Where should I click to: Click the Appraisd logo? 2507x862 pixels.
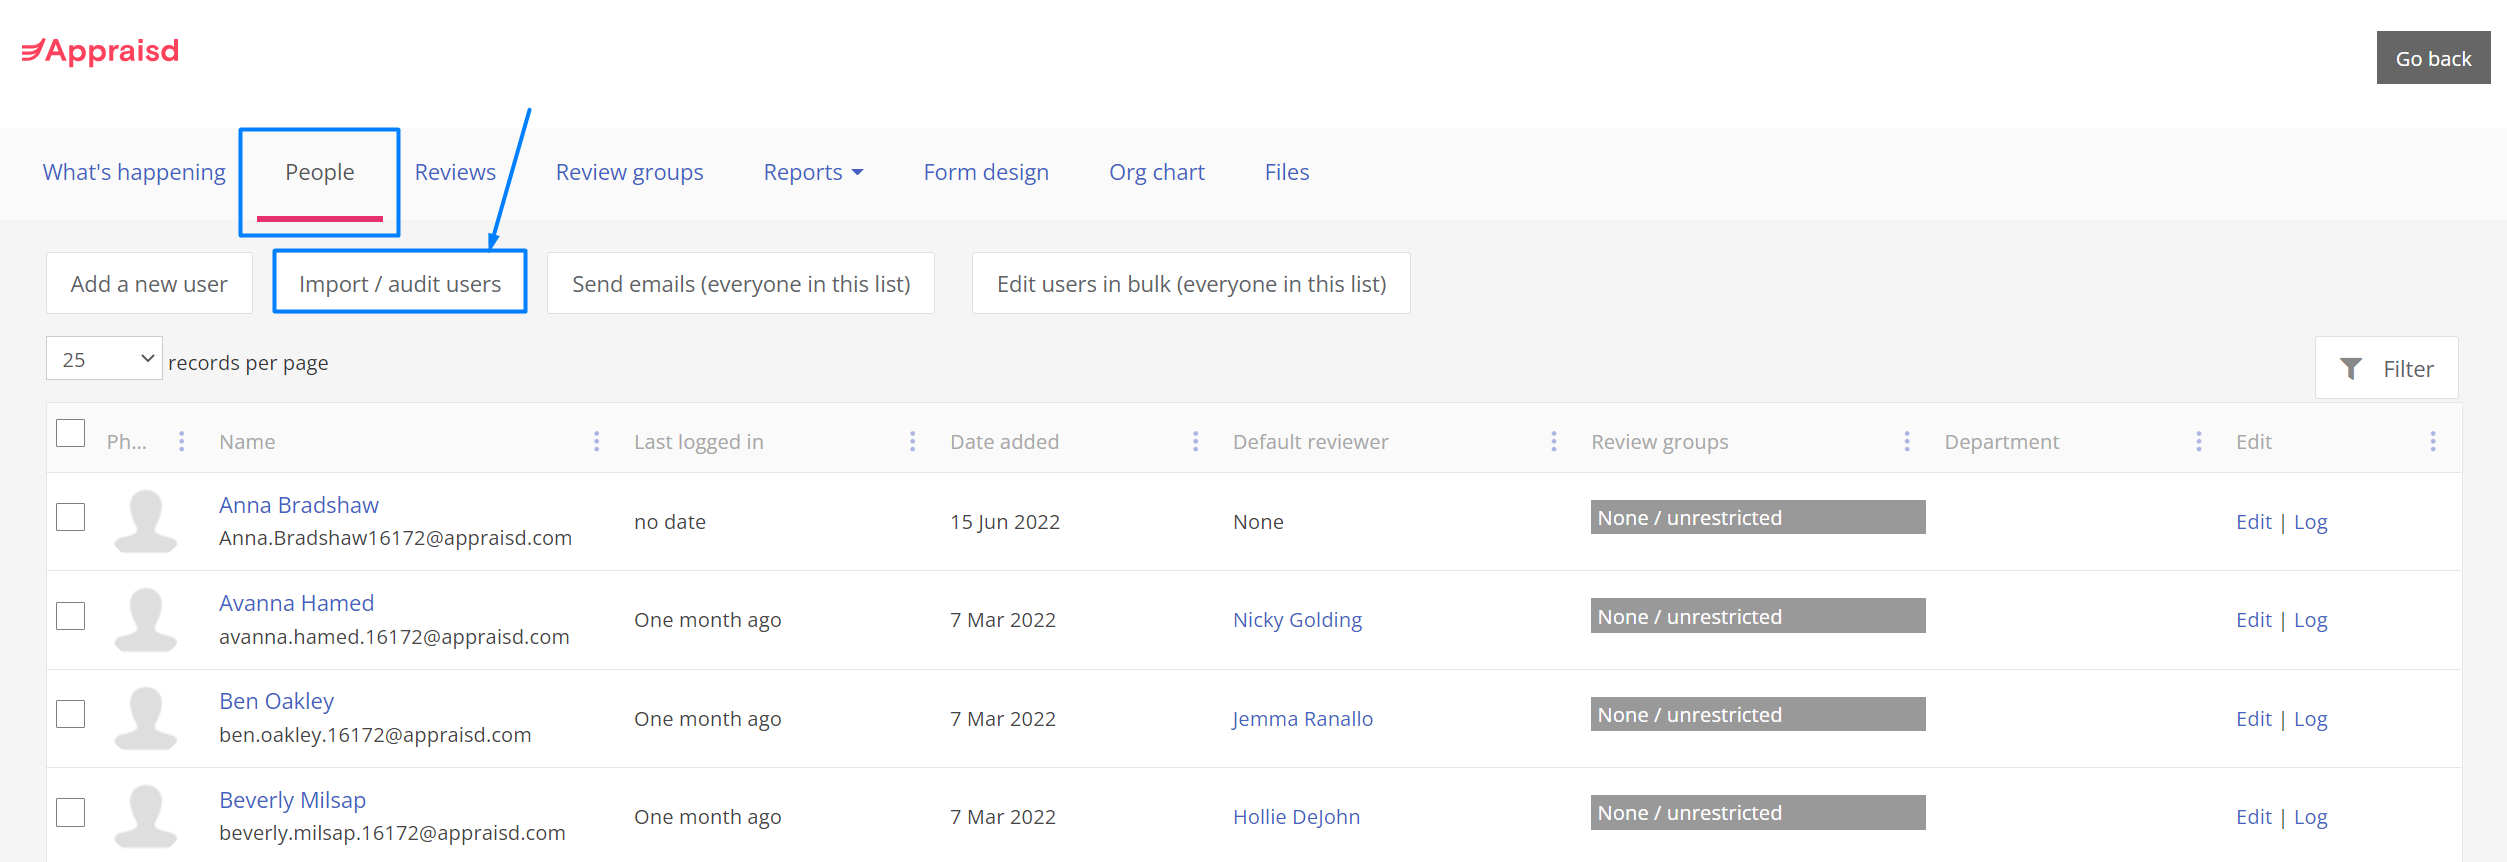pyautogui.click(x=101, y=51)
